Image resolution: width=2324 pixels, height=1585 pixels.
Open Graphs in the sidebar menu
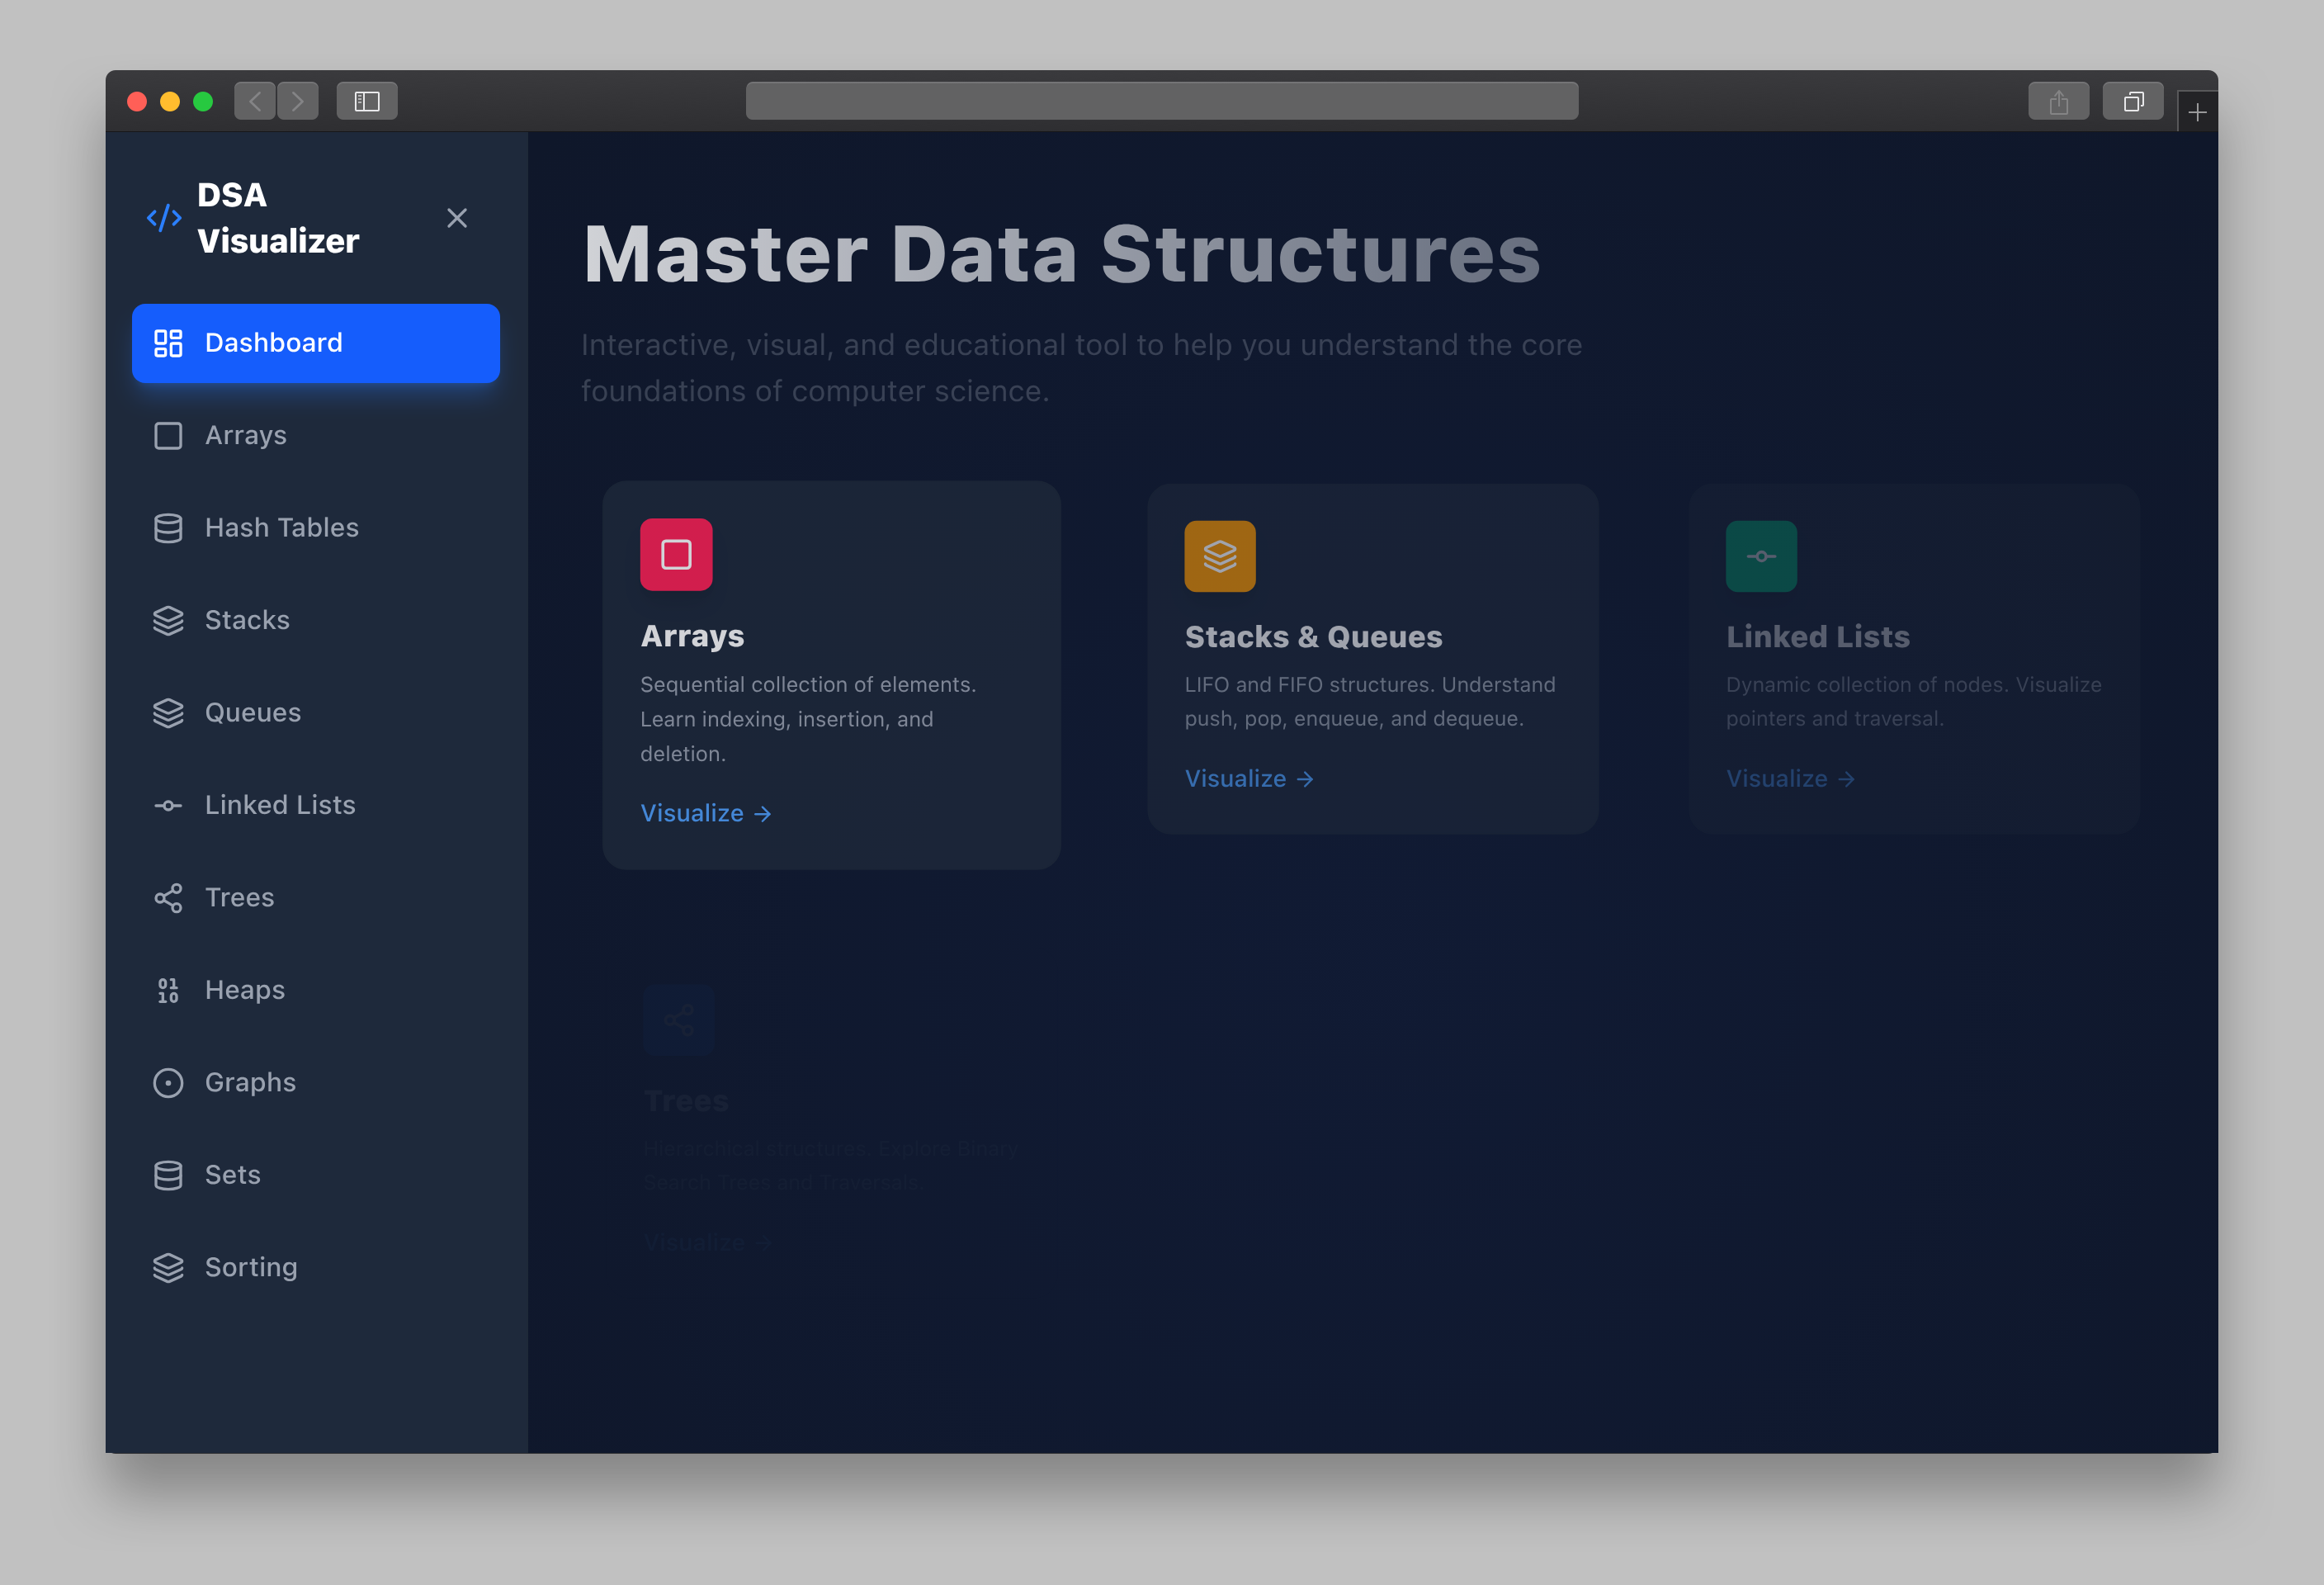(316, 1083)
